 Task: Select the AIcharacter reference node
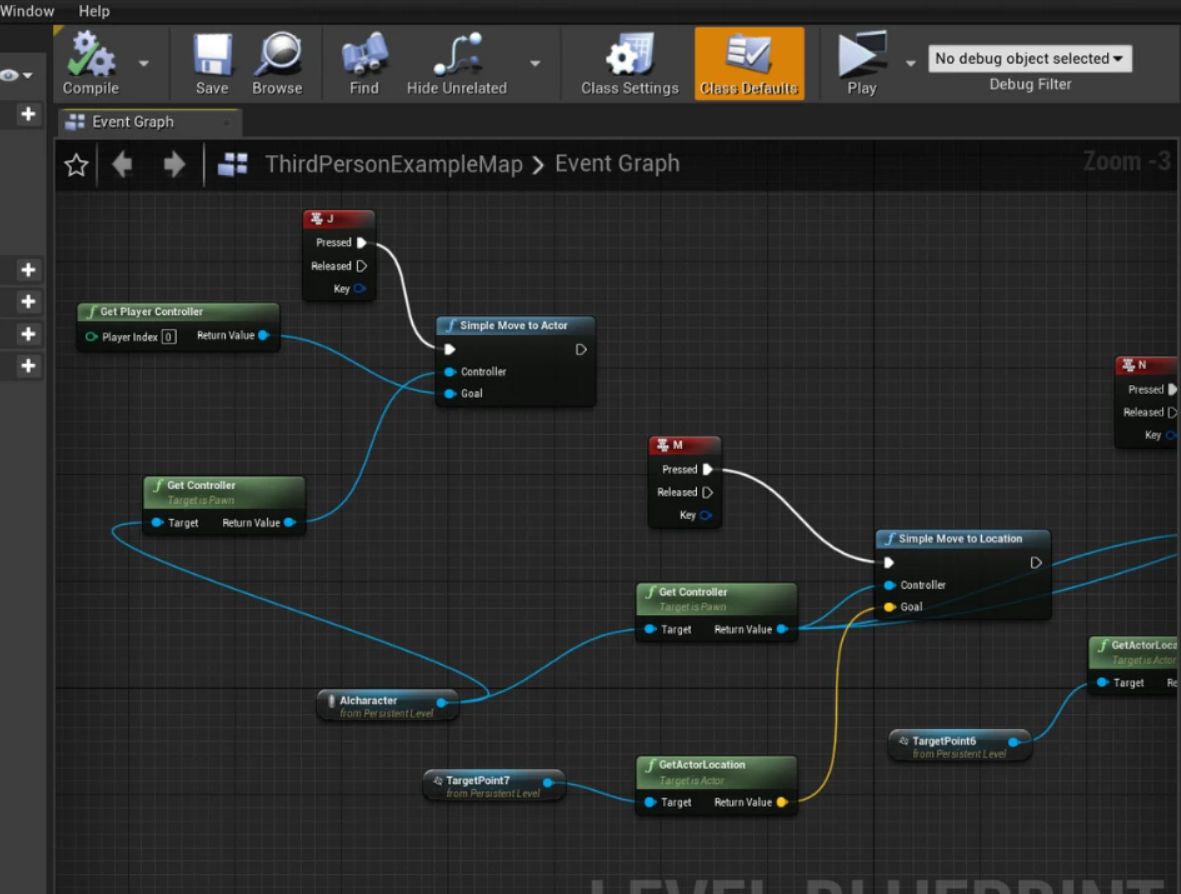point(388,706)
